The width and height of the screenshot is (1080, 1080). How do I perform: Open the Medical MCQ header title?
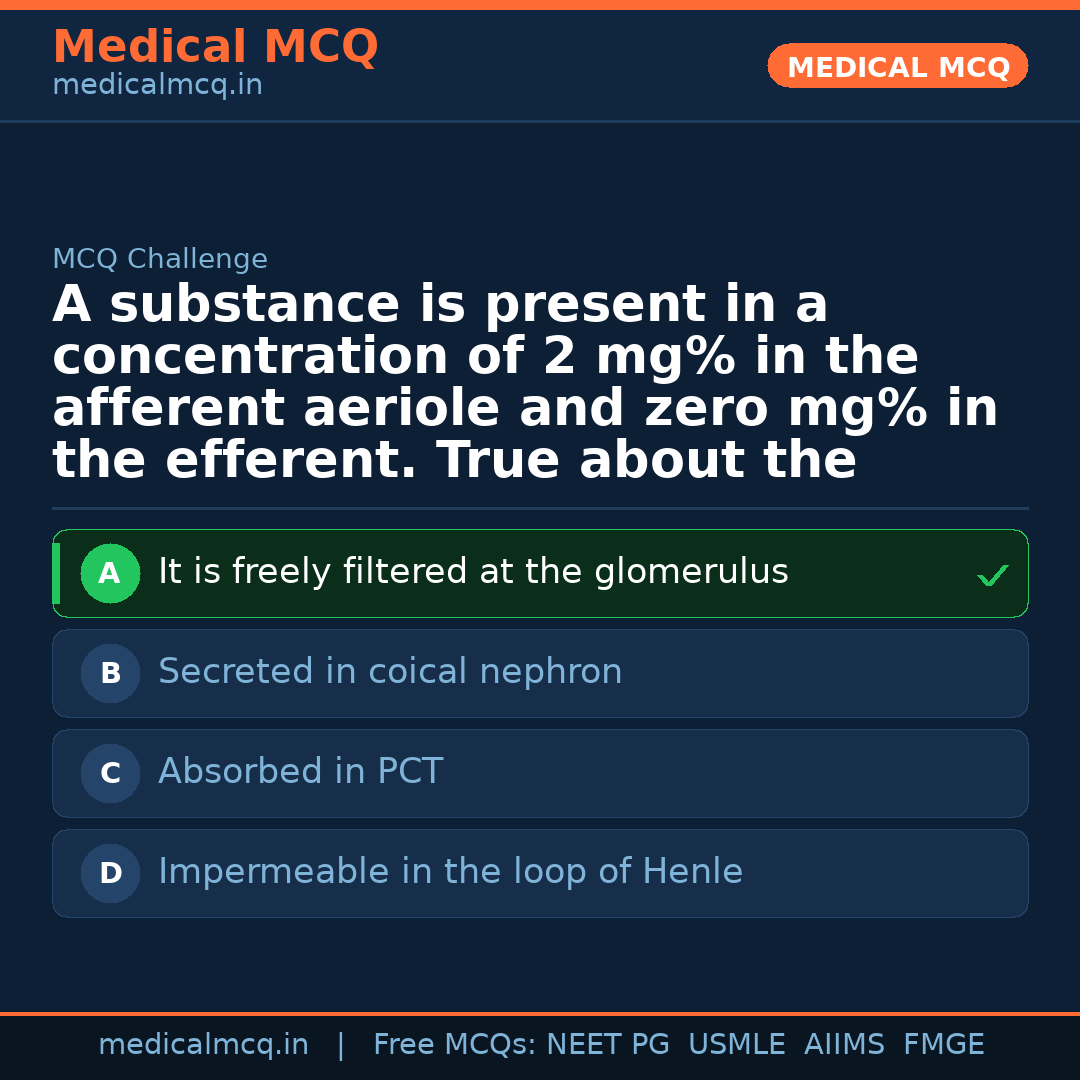pos(215,47)
